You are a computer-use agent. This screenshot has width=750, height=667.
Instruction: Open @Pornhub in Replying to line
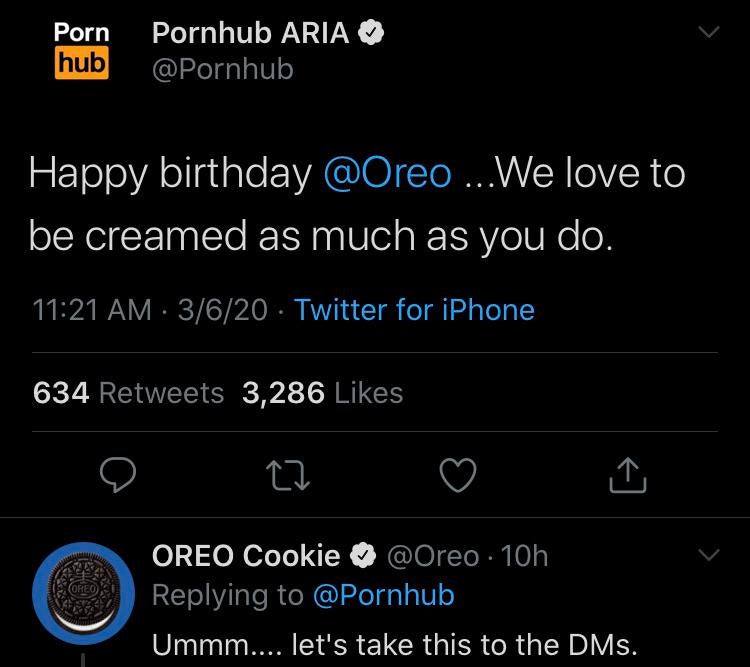tap(383, 595)
